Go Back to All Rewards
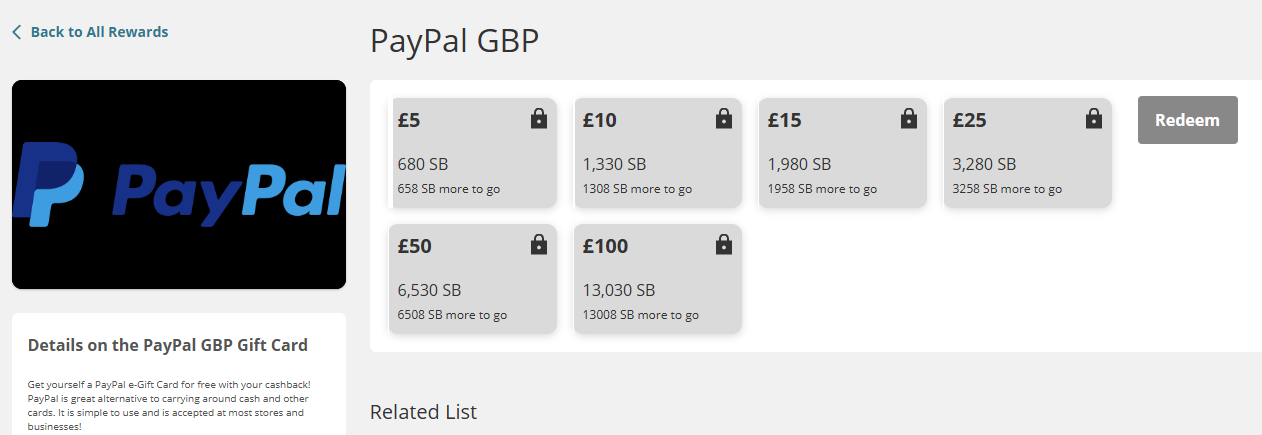Screen dimensions: 1262x435 click(99, 32)
